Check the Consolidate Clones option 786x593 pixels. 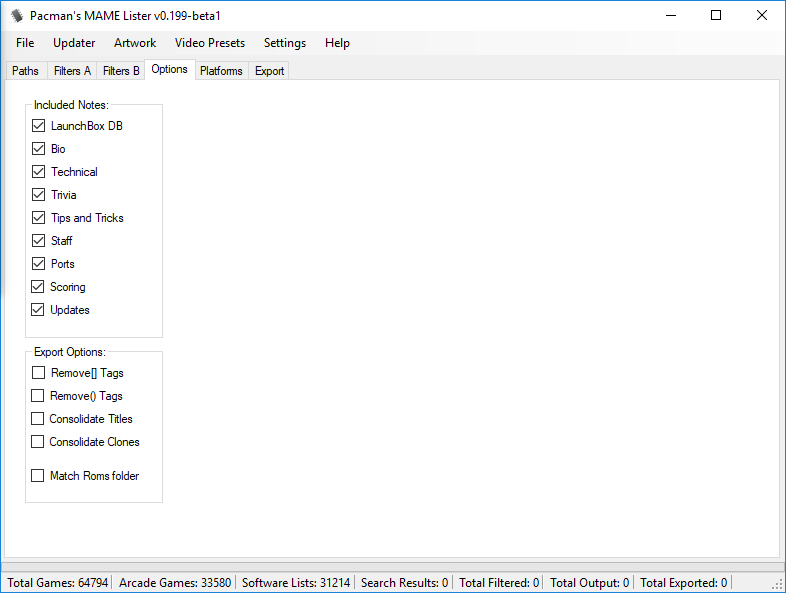38,442
